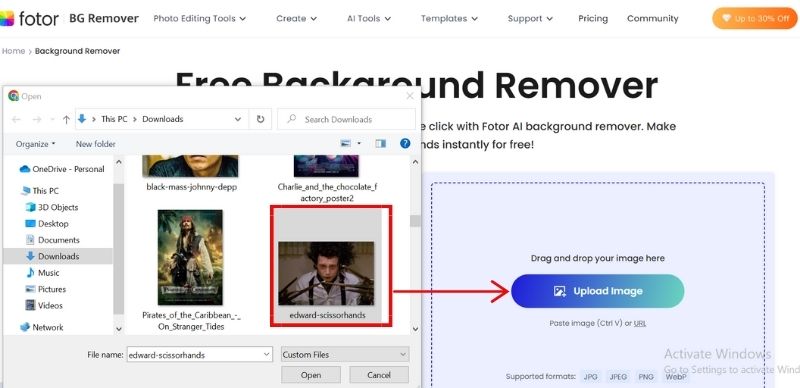Viewport: 800px width, 388px height.
Task: Click the file list scrollbar up arrow
Action: (x=415, y=162)
